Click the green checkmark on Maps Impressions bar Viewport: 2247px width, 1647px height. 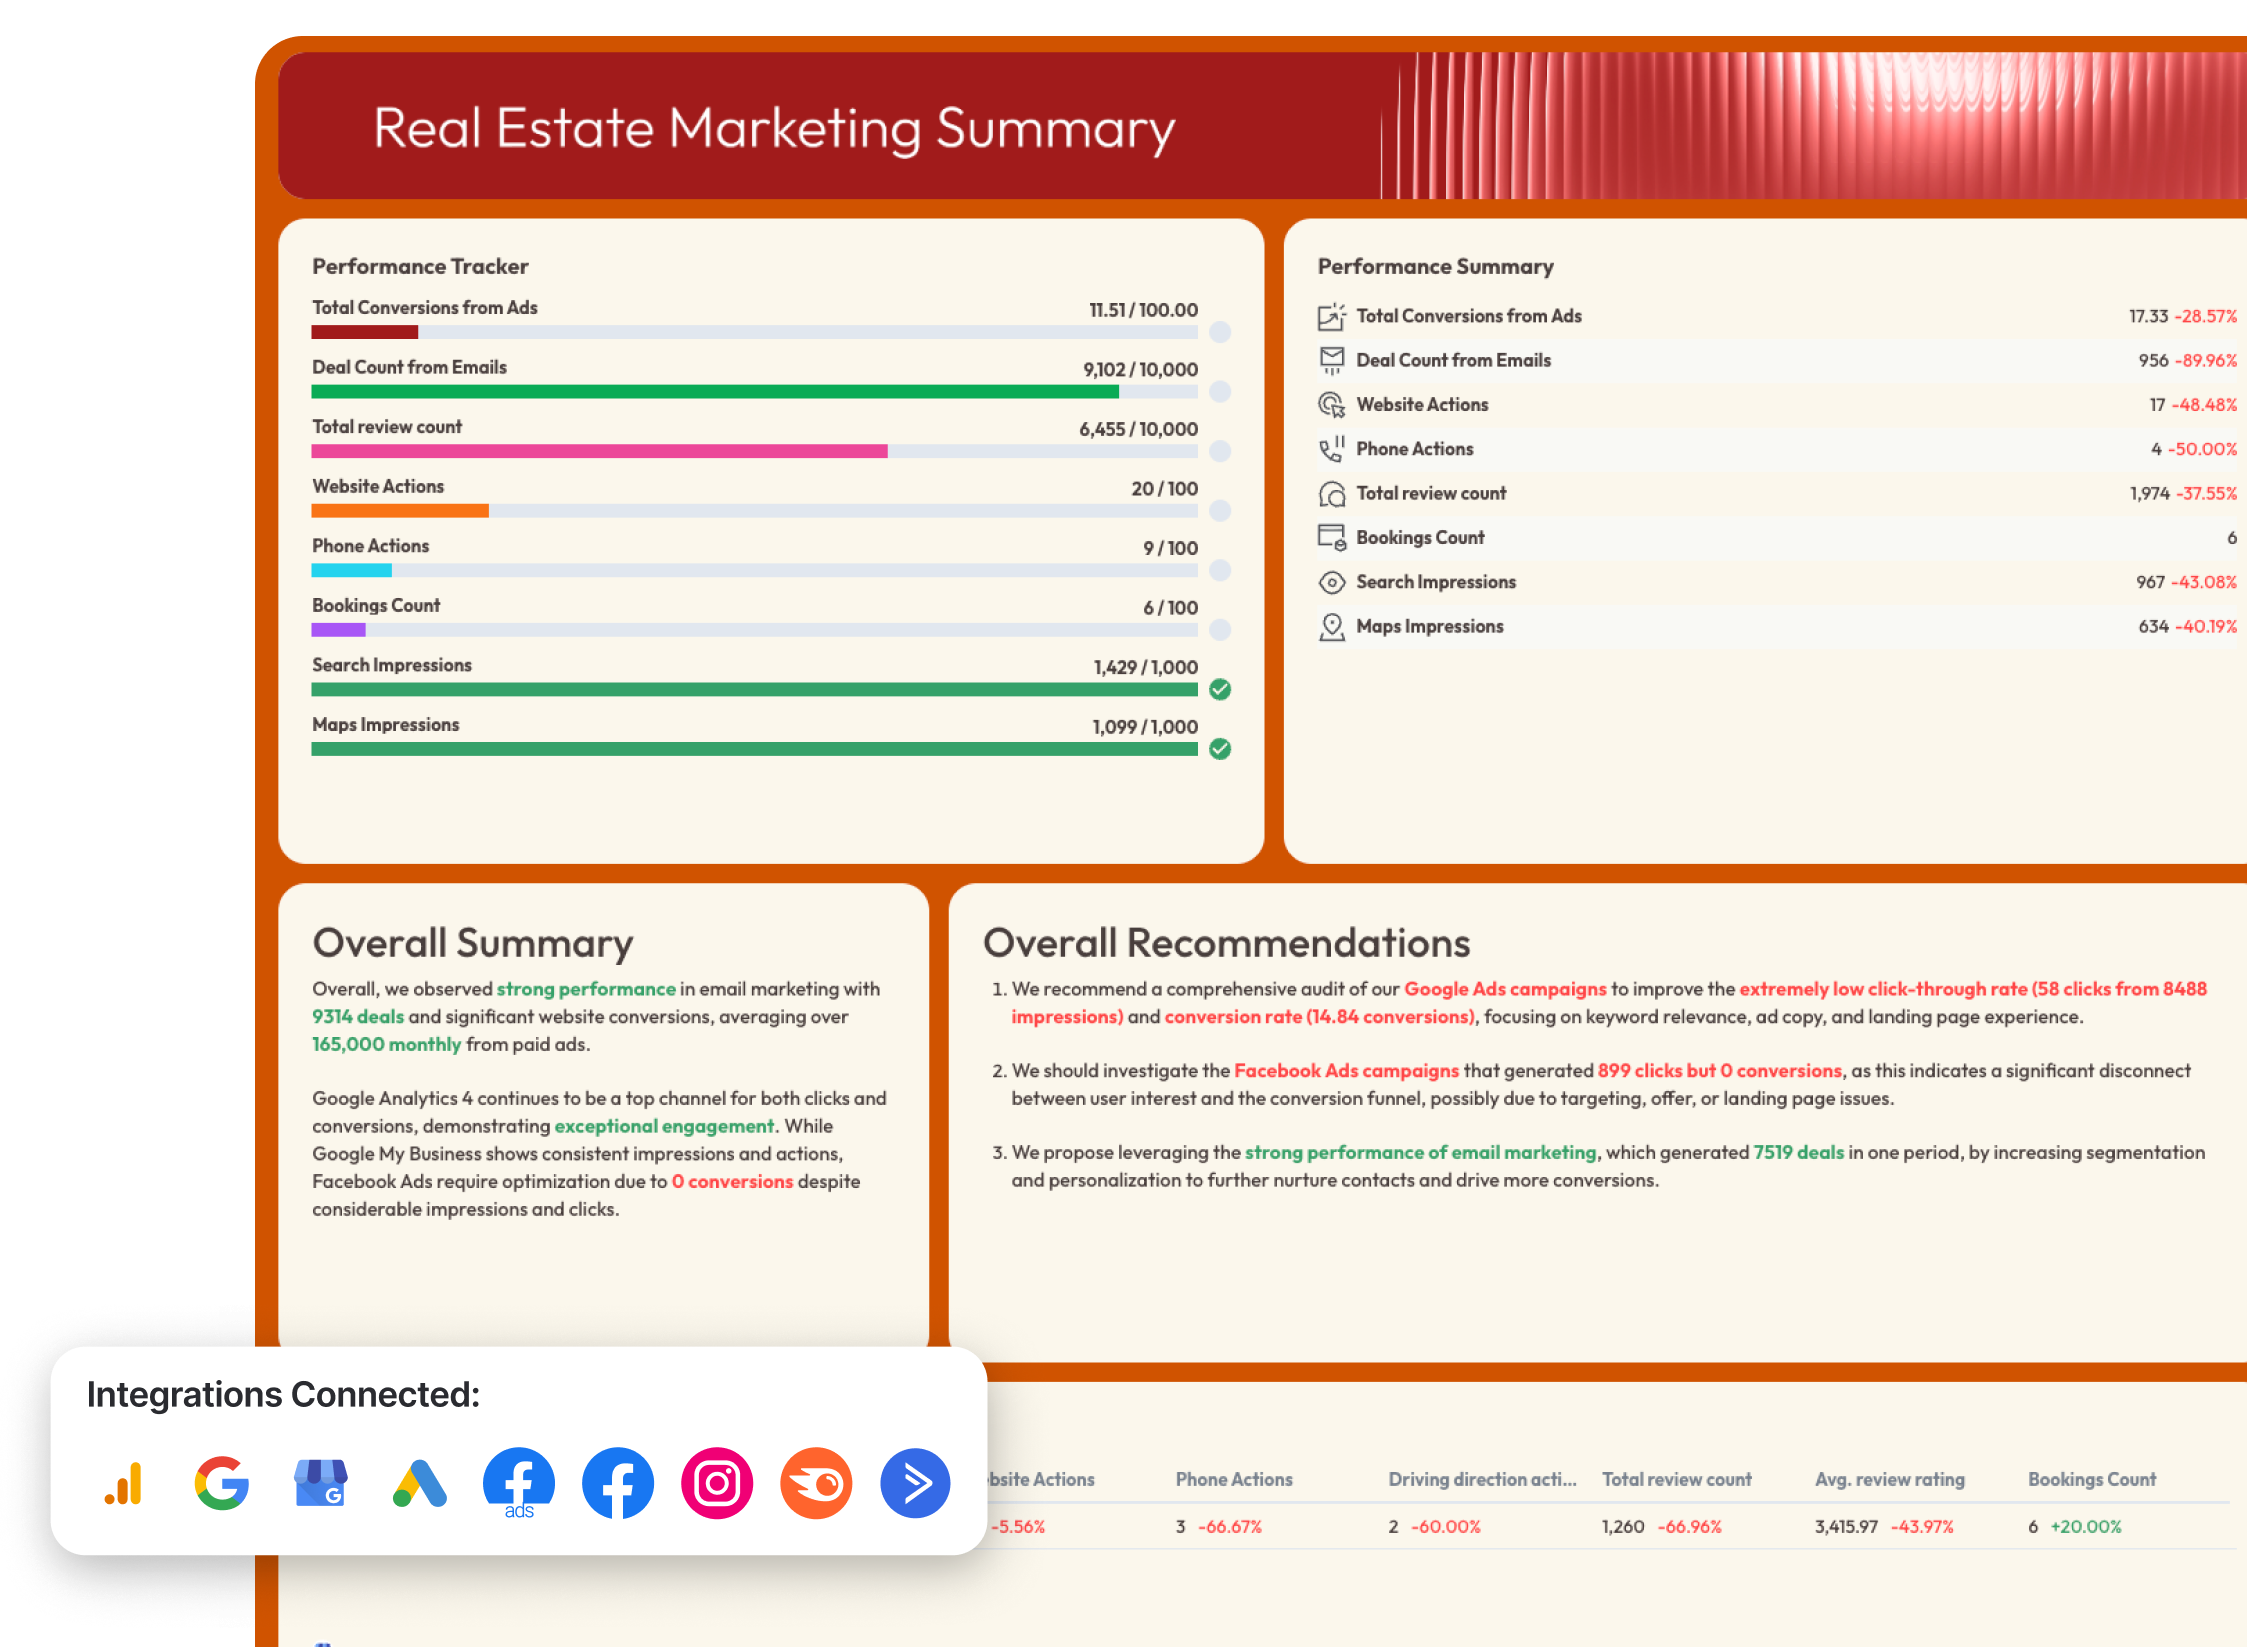pyautogui.click(x=1220, y=749)
